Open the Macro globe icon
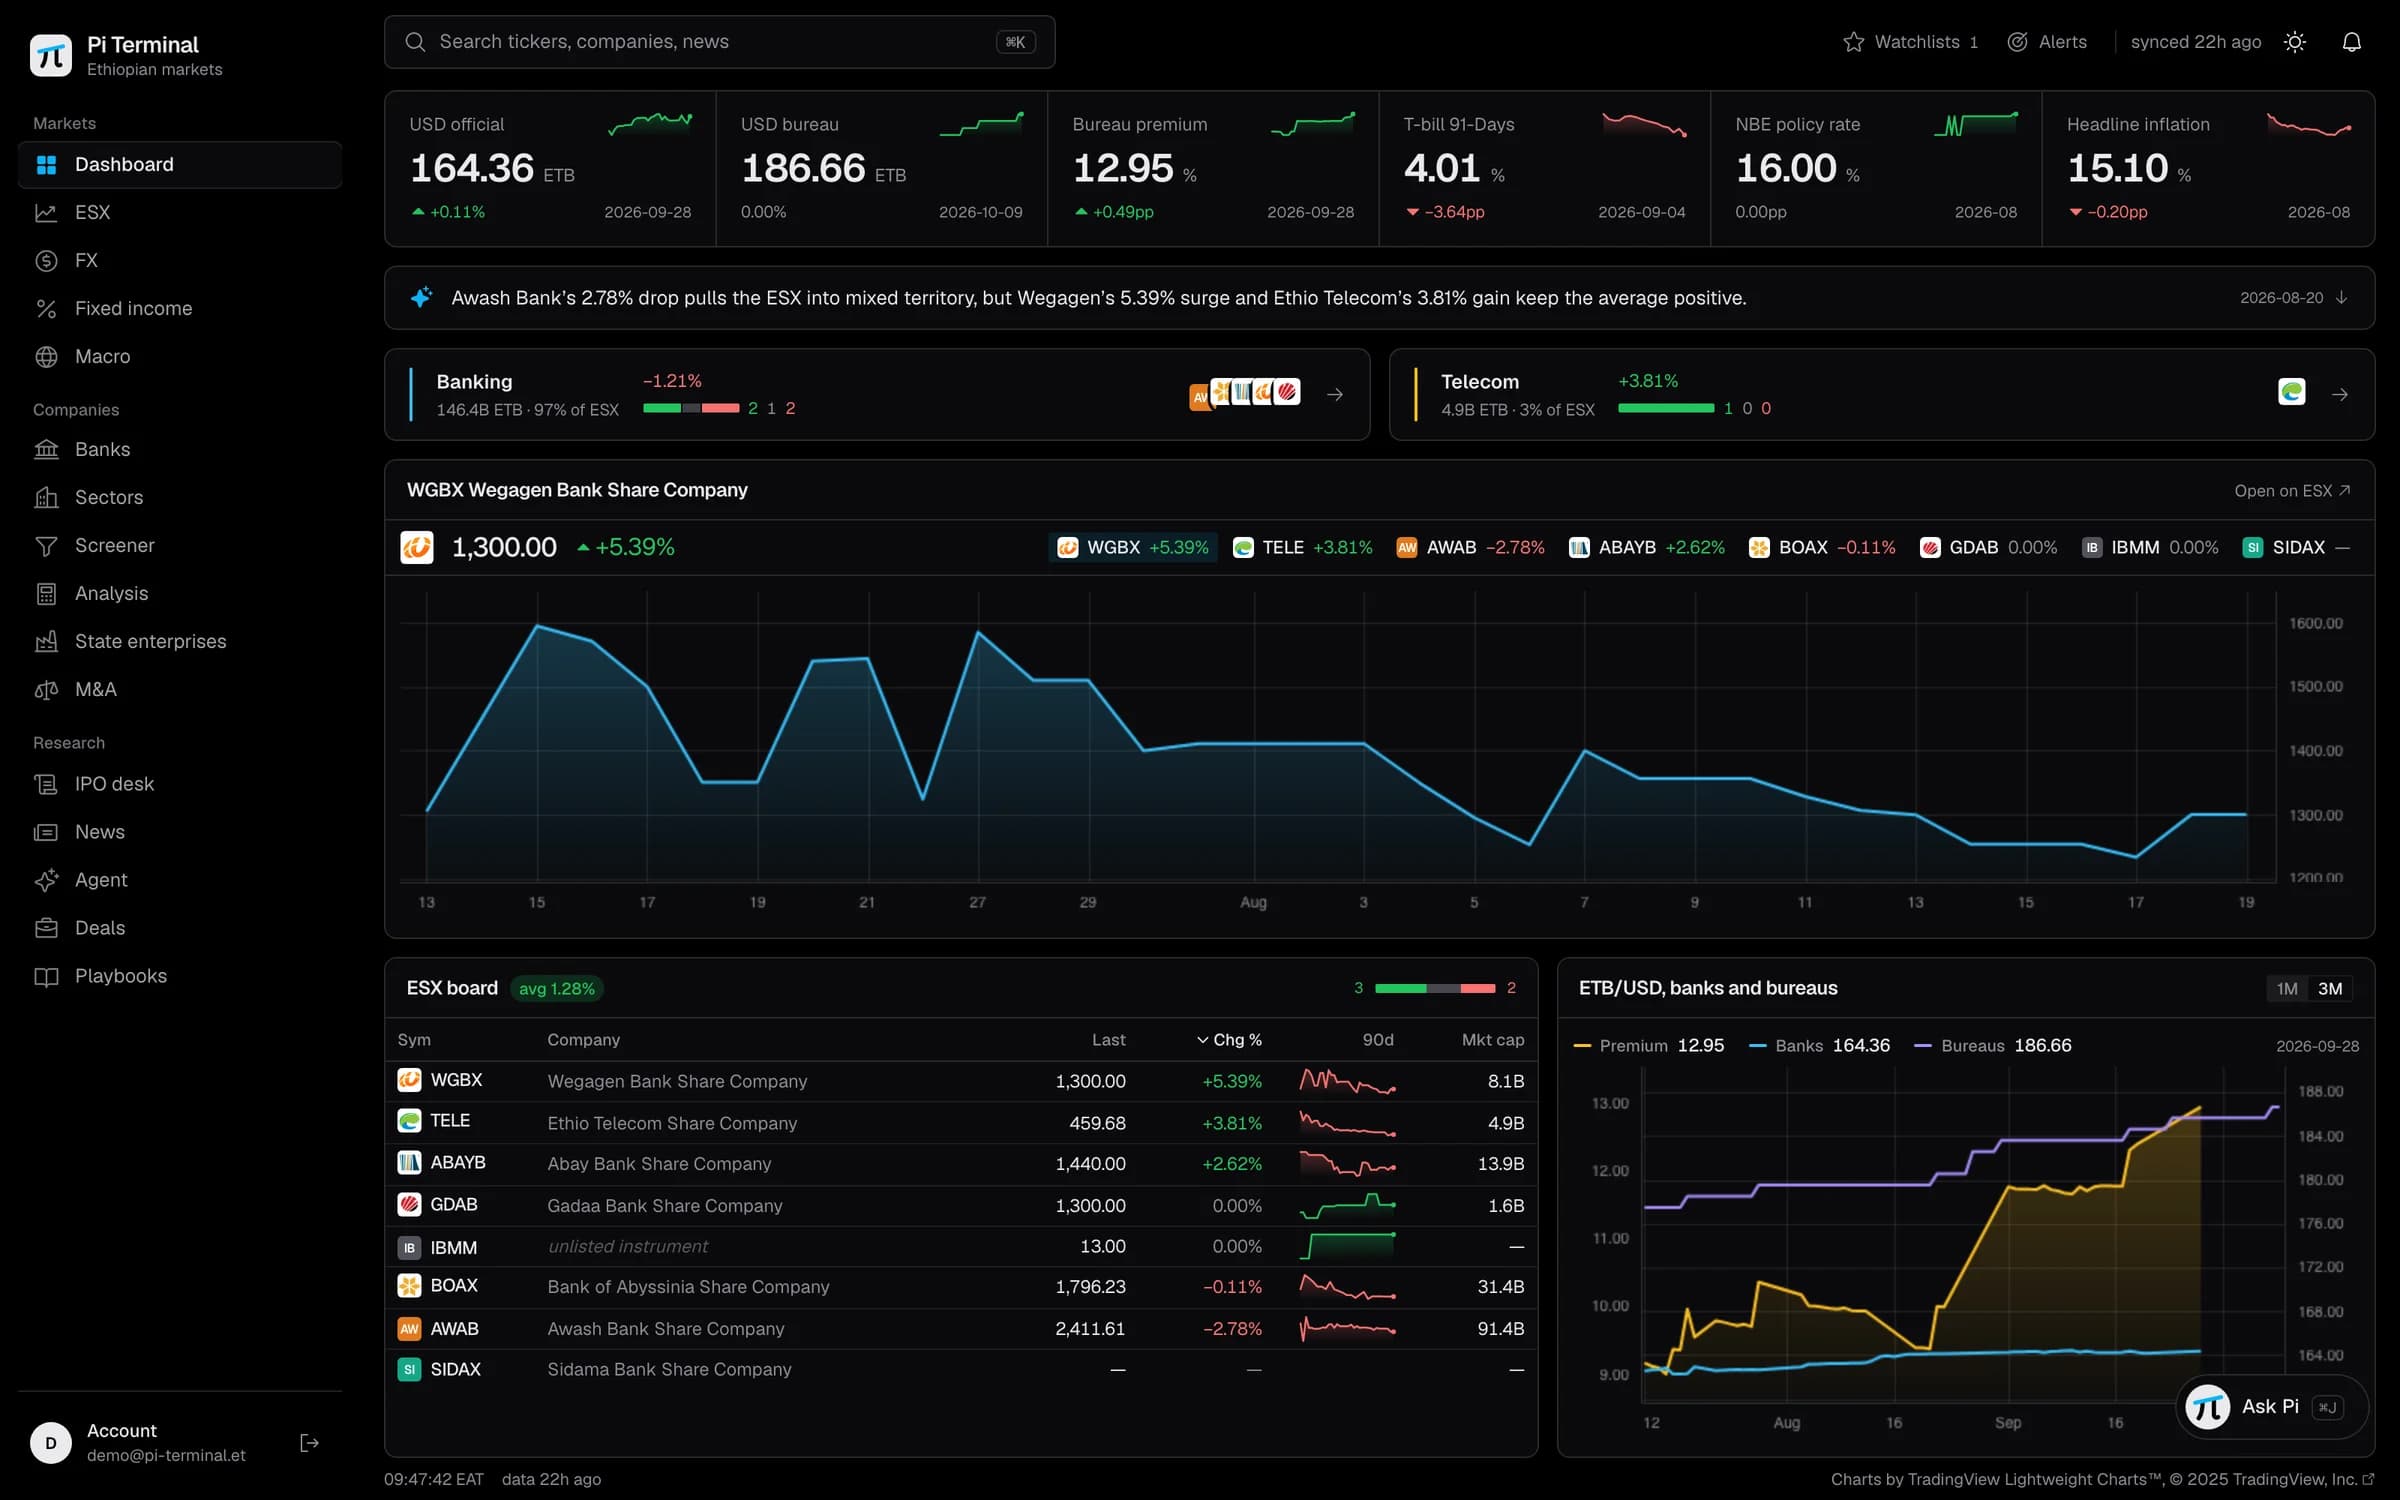The width and height of the screenshot is (2400, 1500). click(x=46, y=357)
